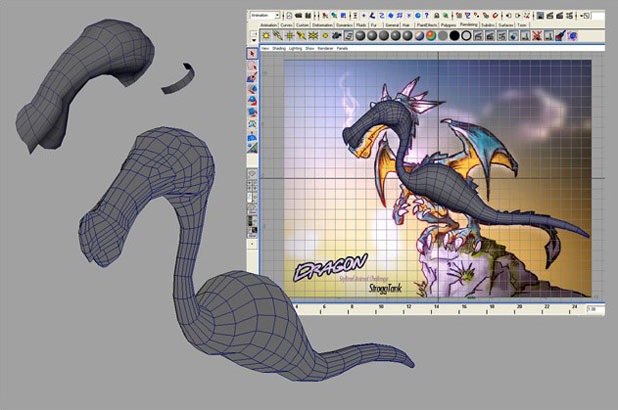Open the PaintEffects shelf tab
The image size is (618, 410).
[x=427, y=25]
